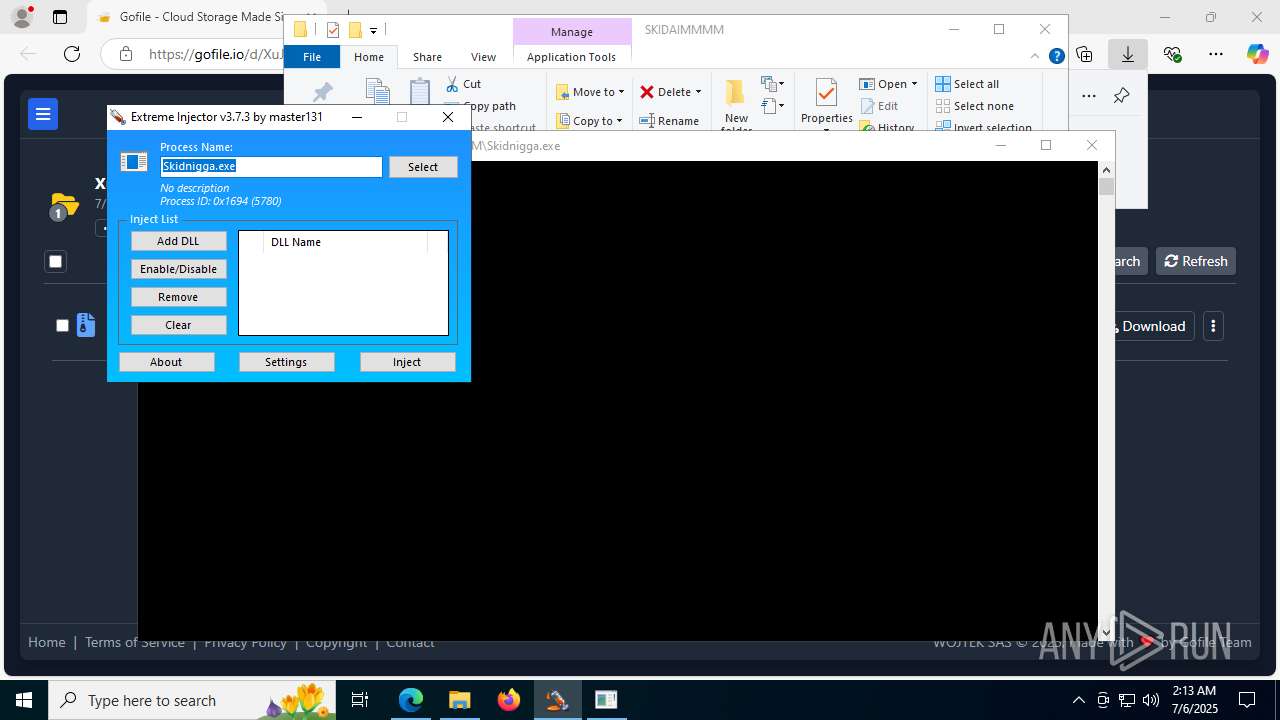Open Edge browser essentials heart icon
Image resolution: width=1280 pixels, height=720 pixels.
(x=1172, y=54)
